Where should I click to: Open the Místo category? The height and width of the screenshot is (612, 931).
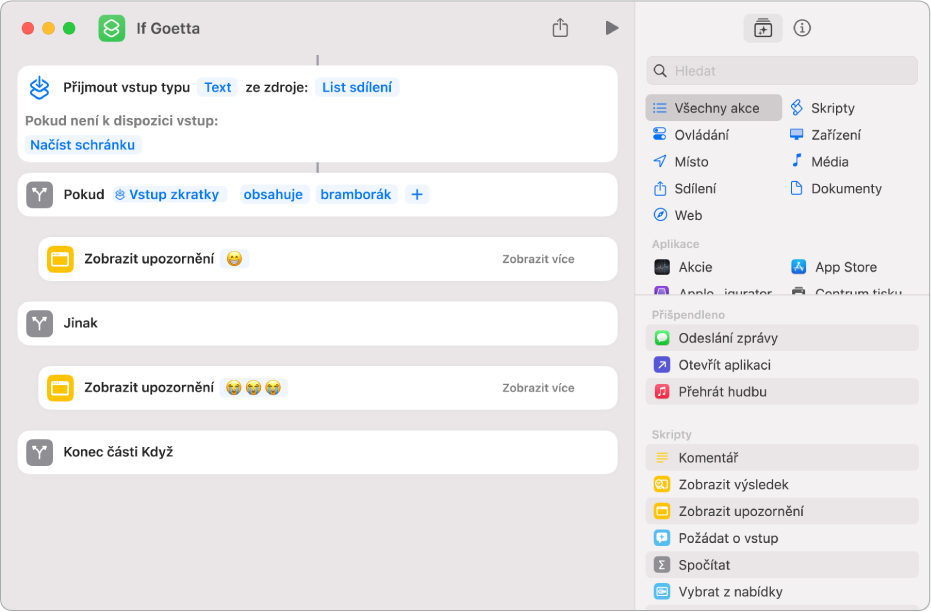tap(680, 161)
